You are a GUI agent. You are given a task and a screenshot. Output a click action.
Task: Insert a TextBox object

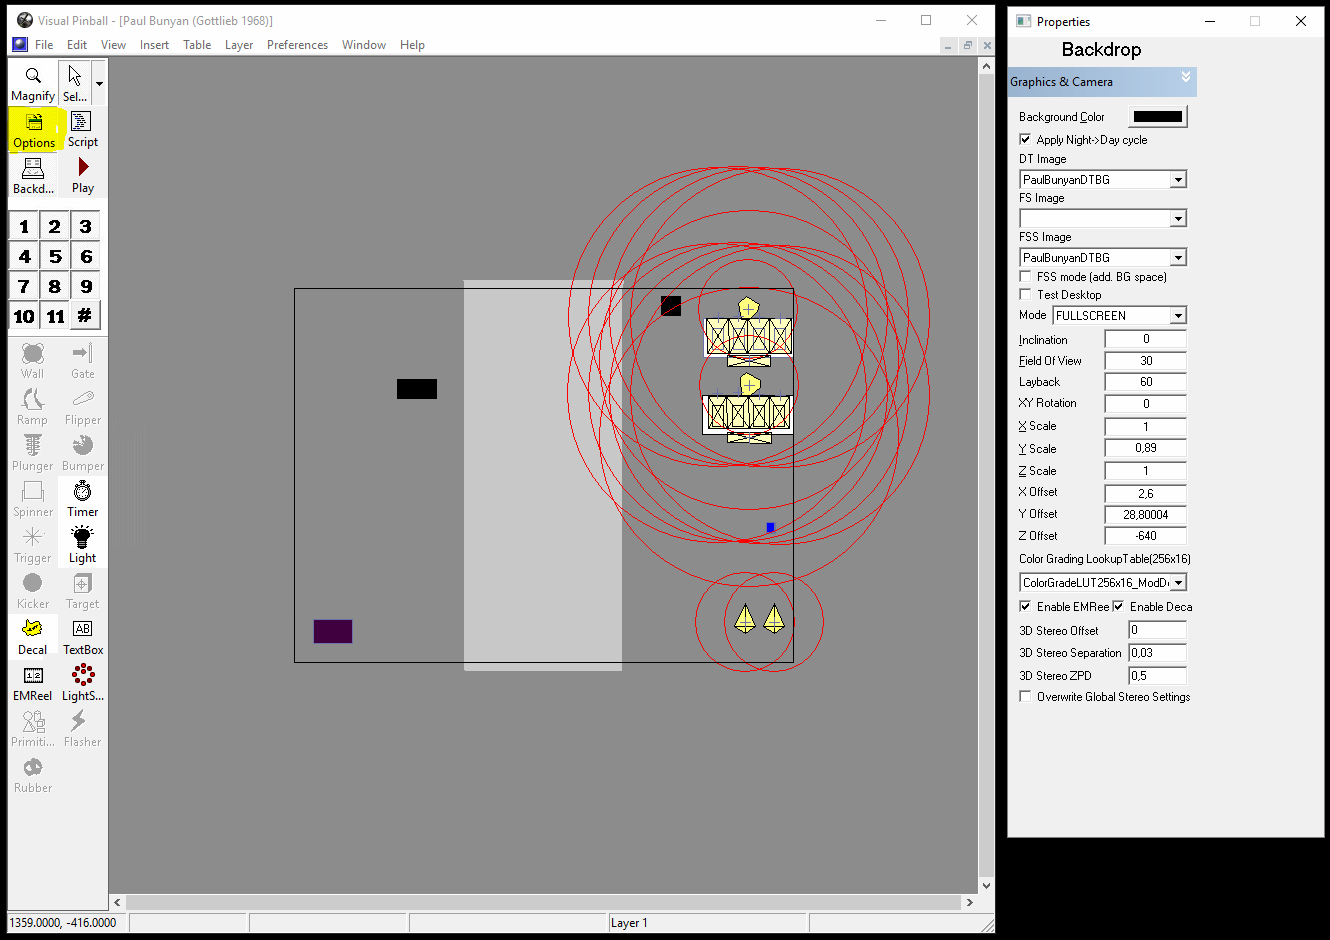tap(83, 636)
